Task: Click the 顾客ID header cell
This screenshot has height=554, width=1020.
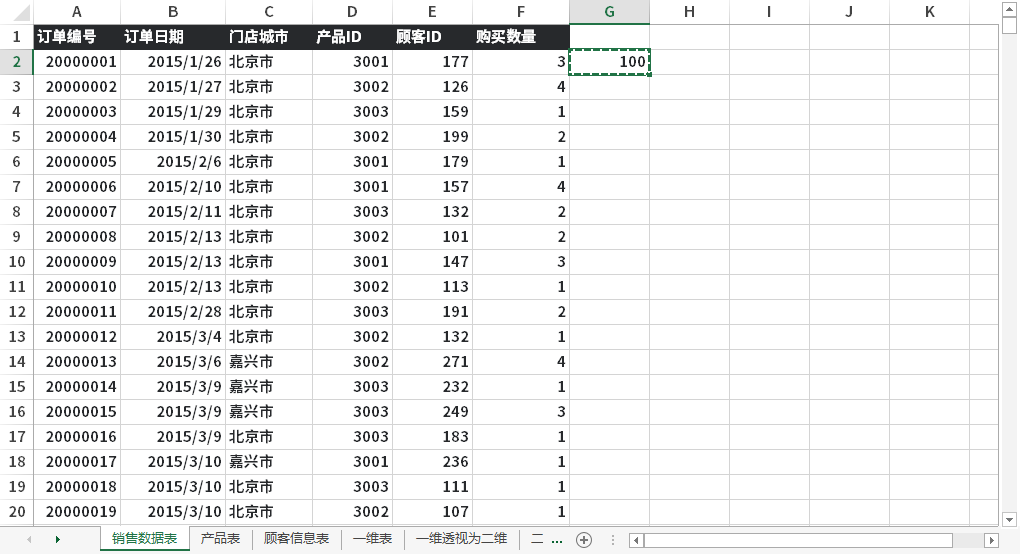Action: point(432,37)
